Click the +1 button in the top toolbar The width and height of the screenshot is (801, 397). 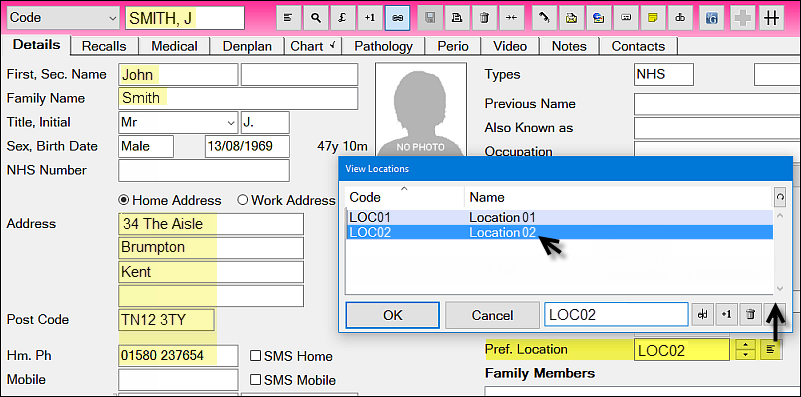(x=370, y=18)
